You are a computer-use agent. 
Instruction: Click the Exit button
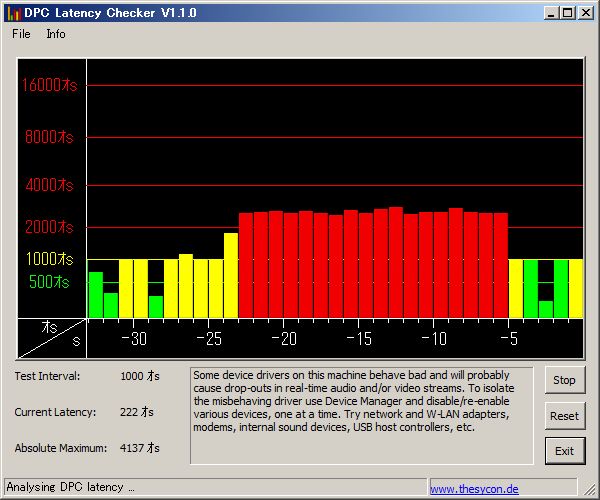click(x=565, y=451)
